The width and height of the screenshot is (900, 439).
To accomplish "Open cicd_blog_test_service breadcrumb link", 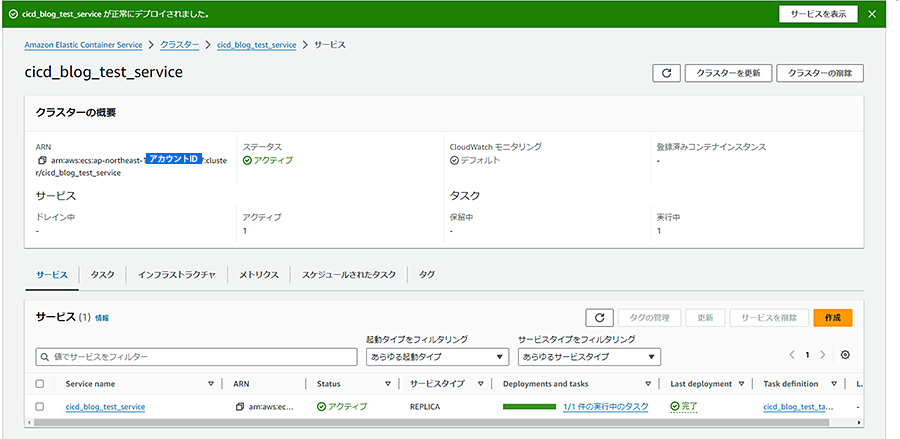I will pyautogui.click(x=257, y=45).
